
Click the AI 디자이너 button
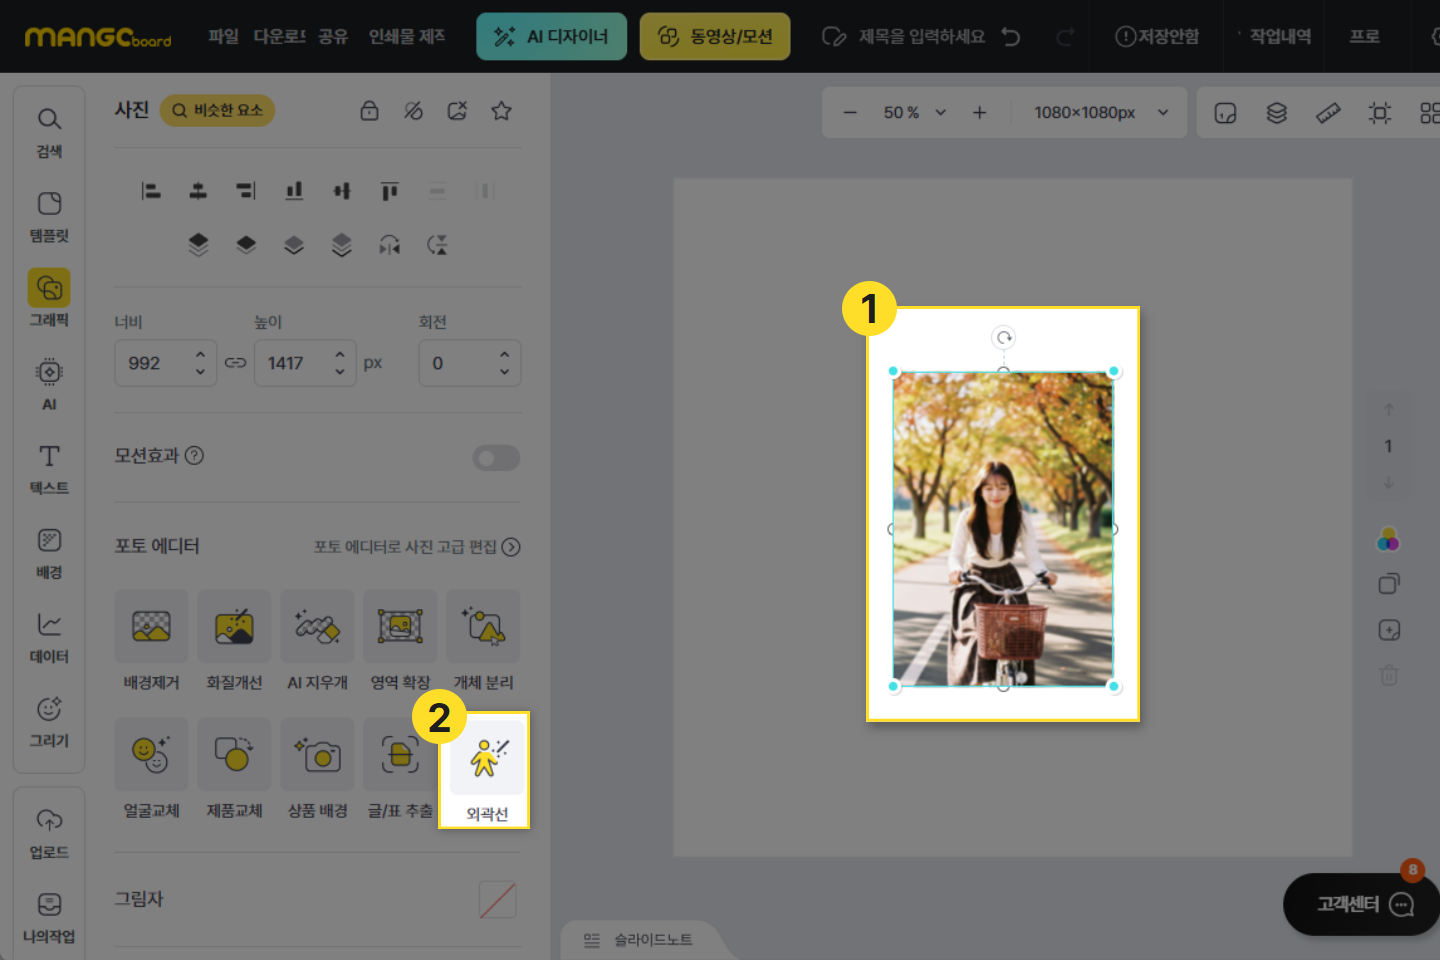click(x=551, y=36)
